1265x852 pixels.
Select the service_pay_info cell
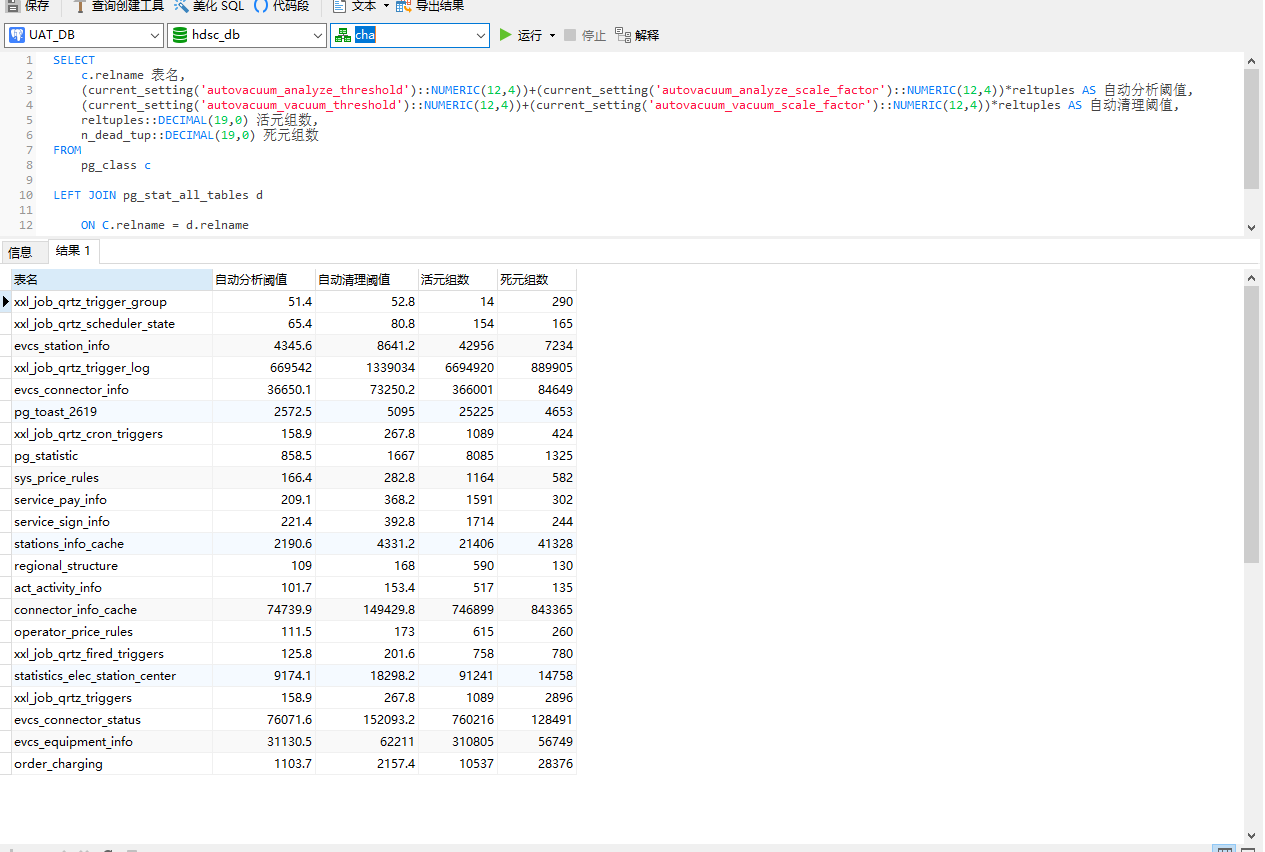(112, 500)
